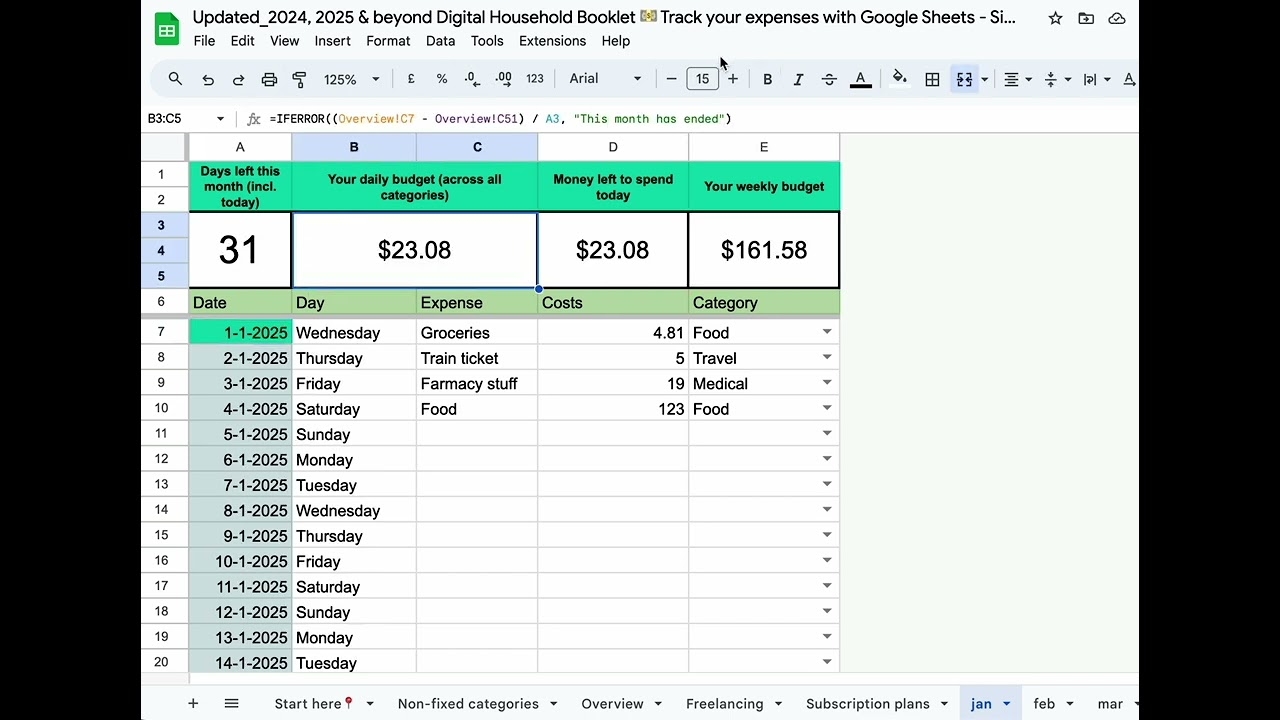Open category dropdown for Farmacy stuff row
The height and width of the screenshot is (720, 1280).
coord(827,383)
